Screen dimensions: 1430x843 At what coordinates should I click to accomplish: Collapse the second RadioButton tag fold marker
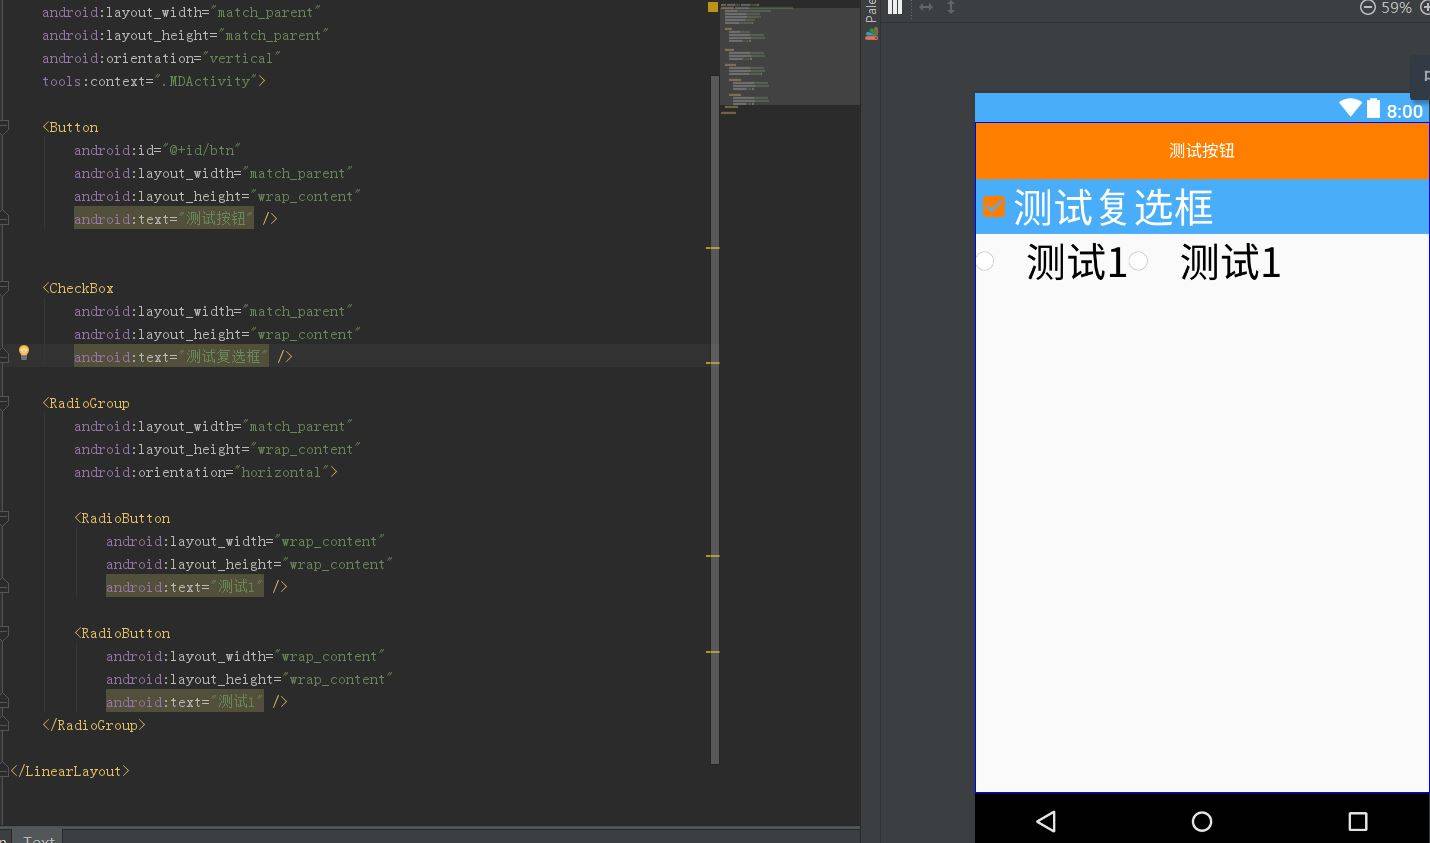click(x=5, y=633)
